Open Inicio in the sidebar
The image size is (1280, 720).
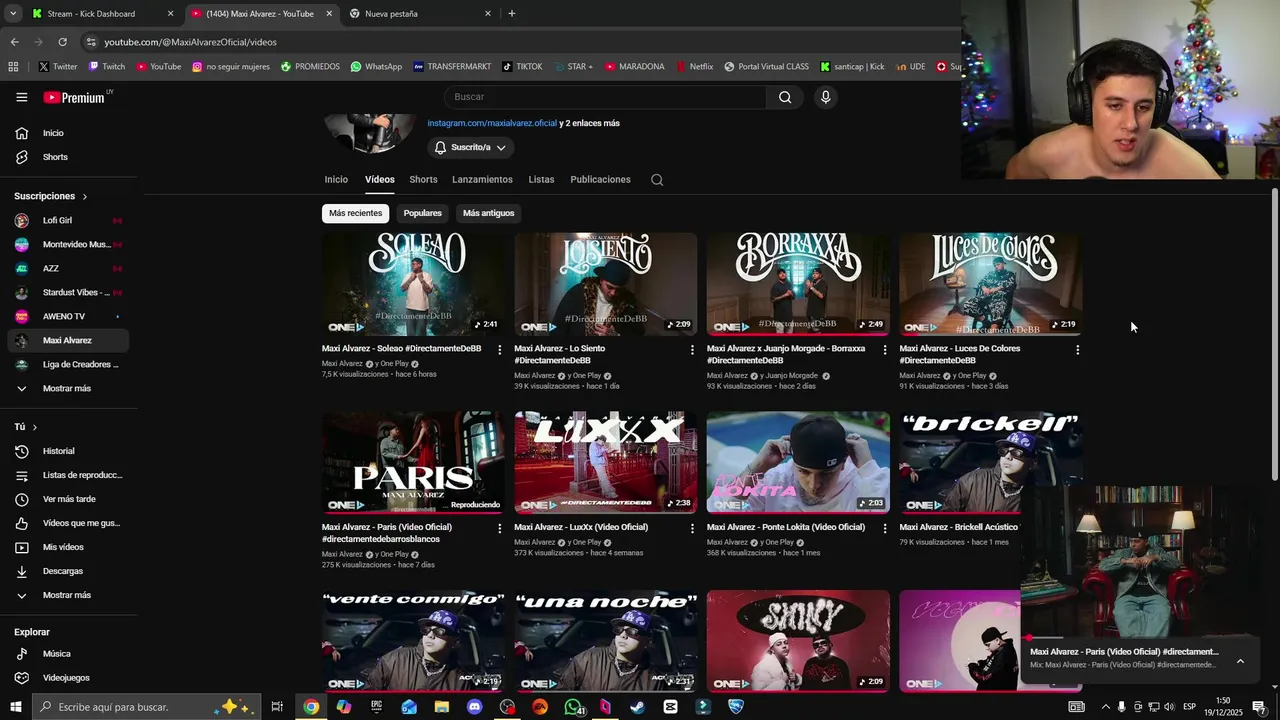click(x=68, y=133)
